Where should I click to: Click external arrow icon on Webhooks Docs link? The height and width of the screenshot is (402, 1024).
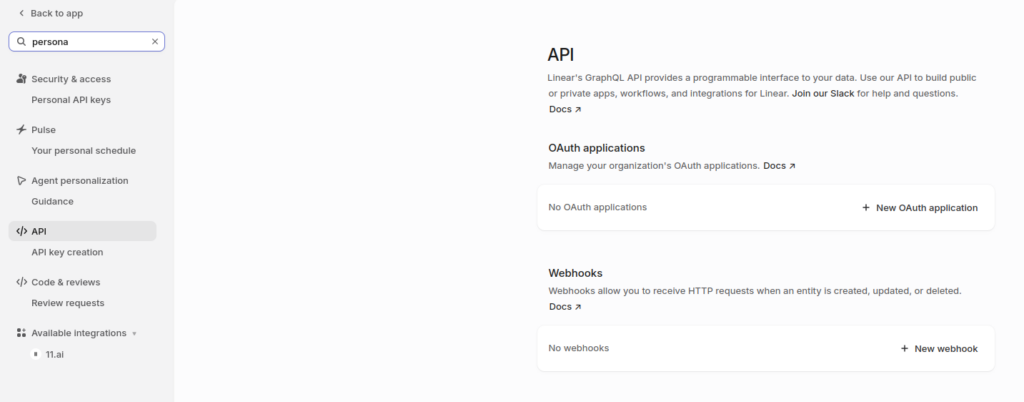[x=577, y=307]
